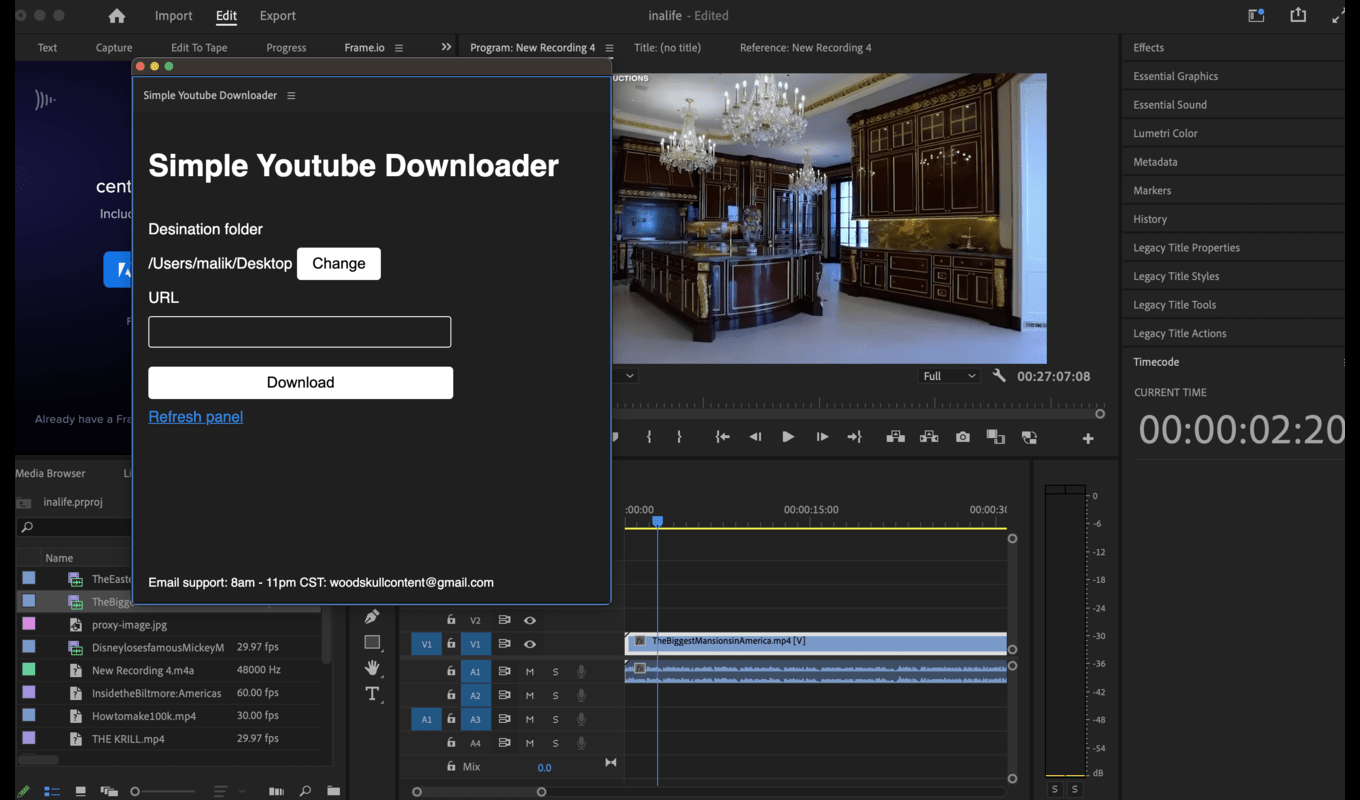Switch Project panel to List view

coord(52,791)
